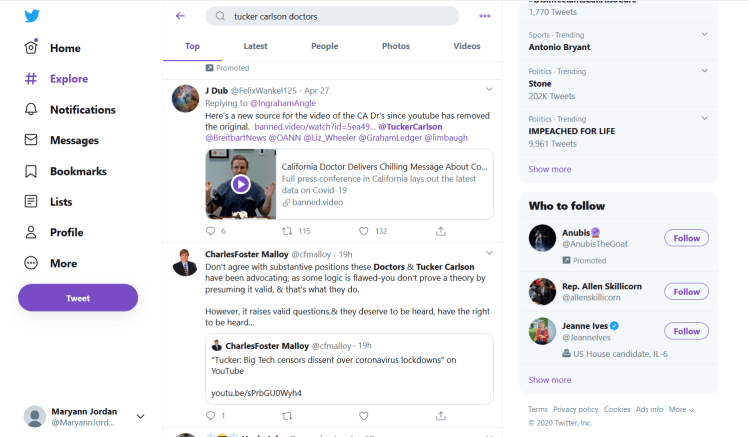Image resolution: width=749 pixels, height=437 pixels.
Task: Reply to J Dub's tweet
Action: (x=210, y=231)
